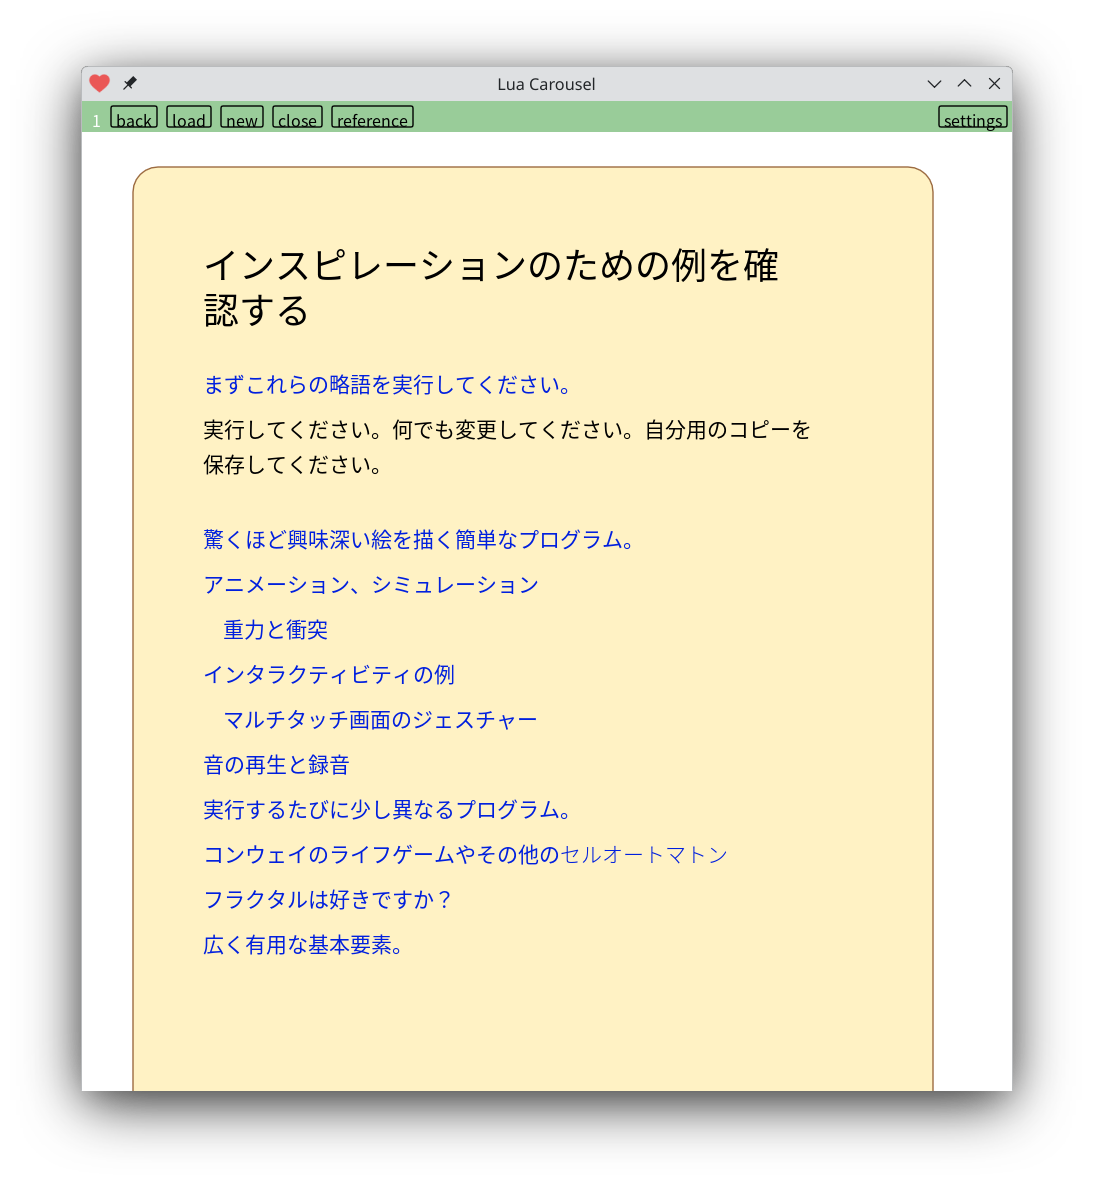Viewport: 1094px width, 1187px height.
Task: Open the 重力と衝突 link
Action: pyautogui.click(x=276, y=630)
